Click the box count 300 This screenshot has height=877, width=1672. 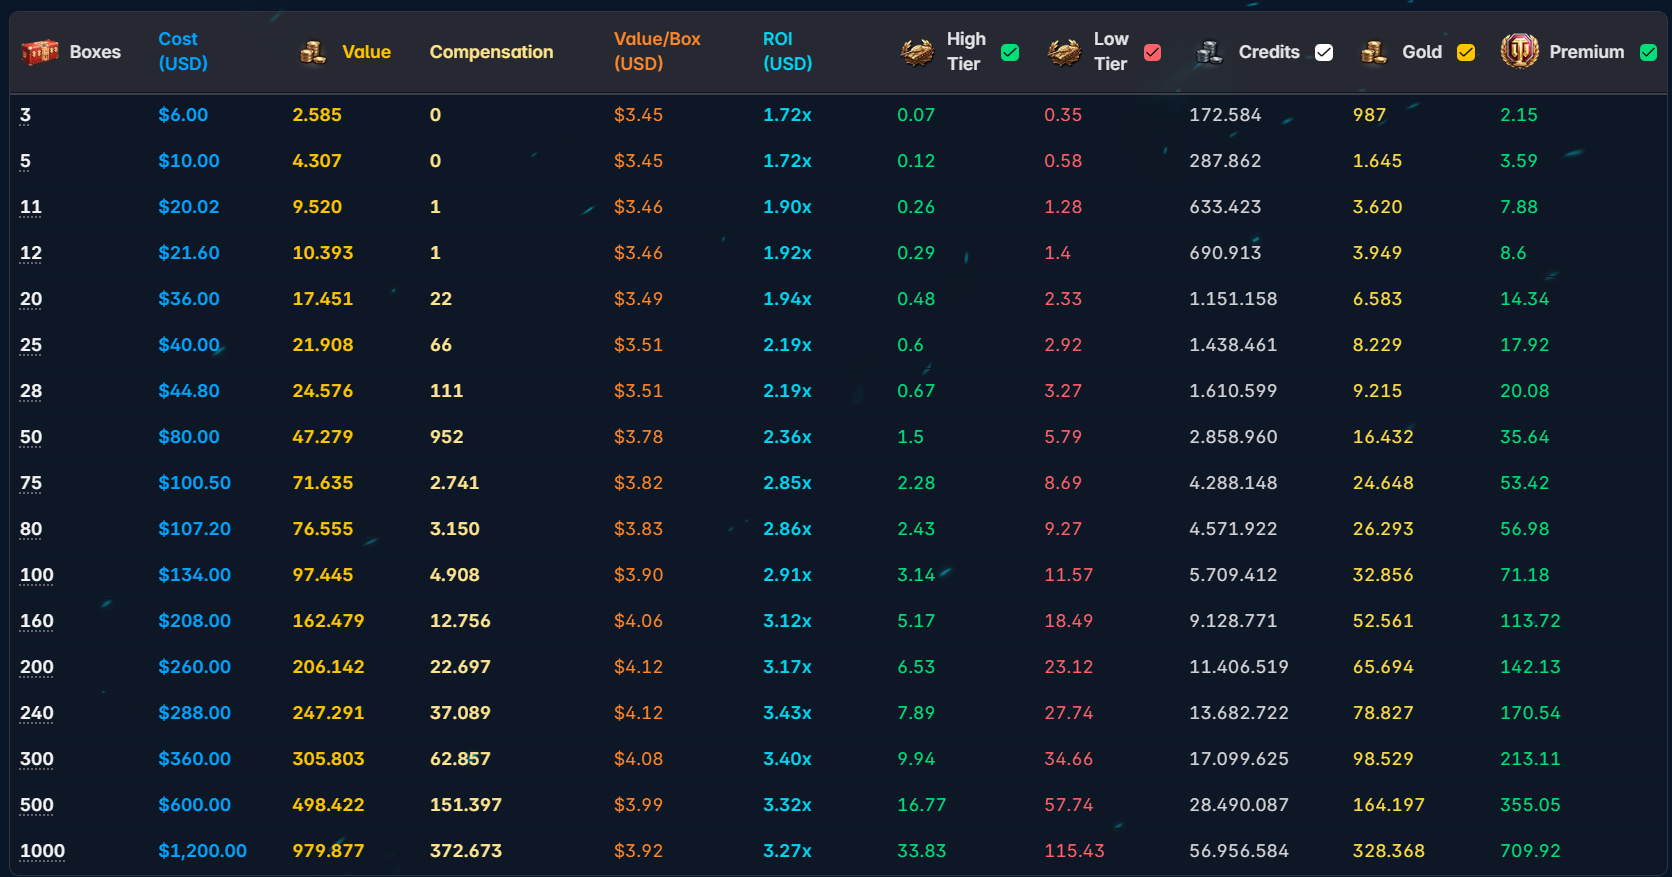tap(37, 759)
